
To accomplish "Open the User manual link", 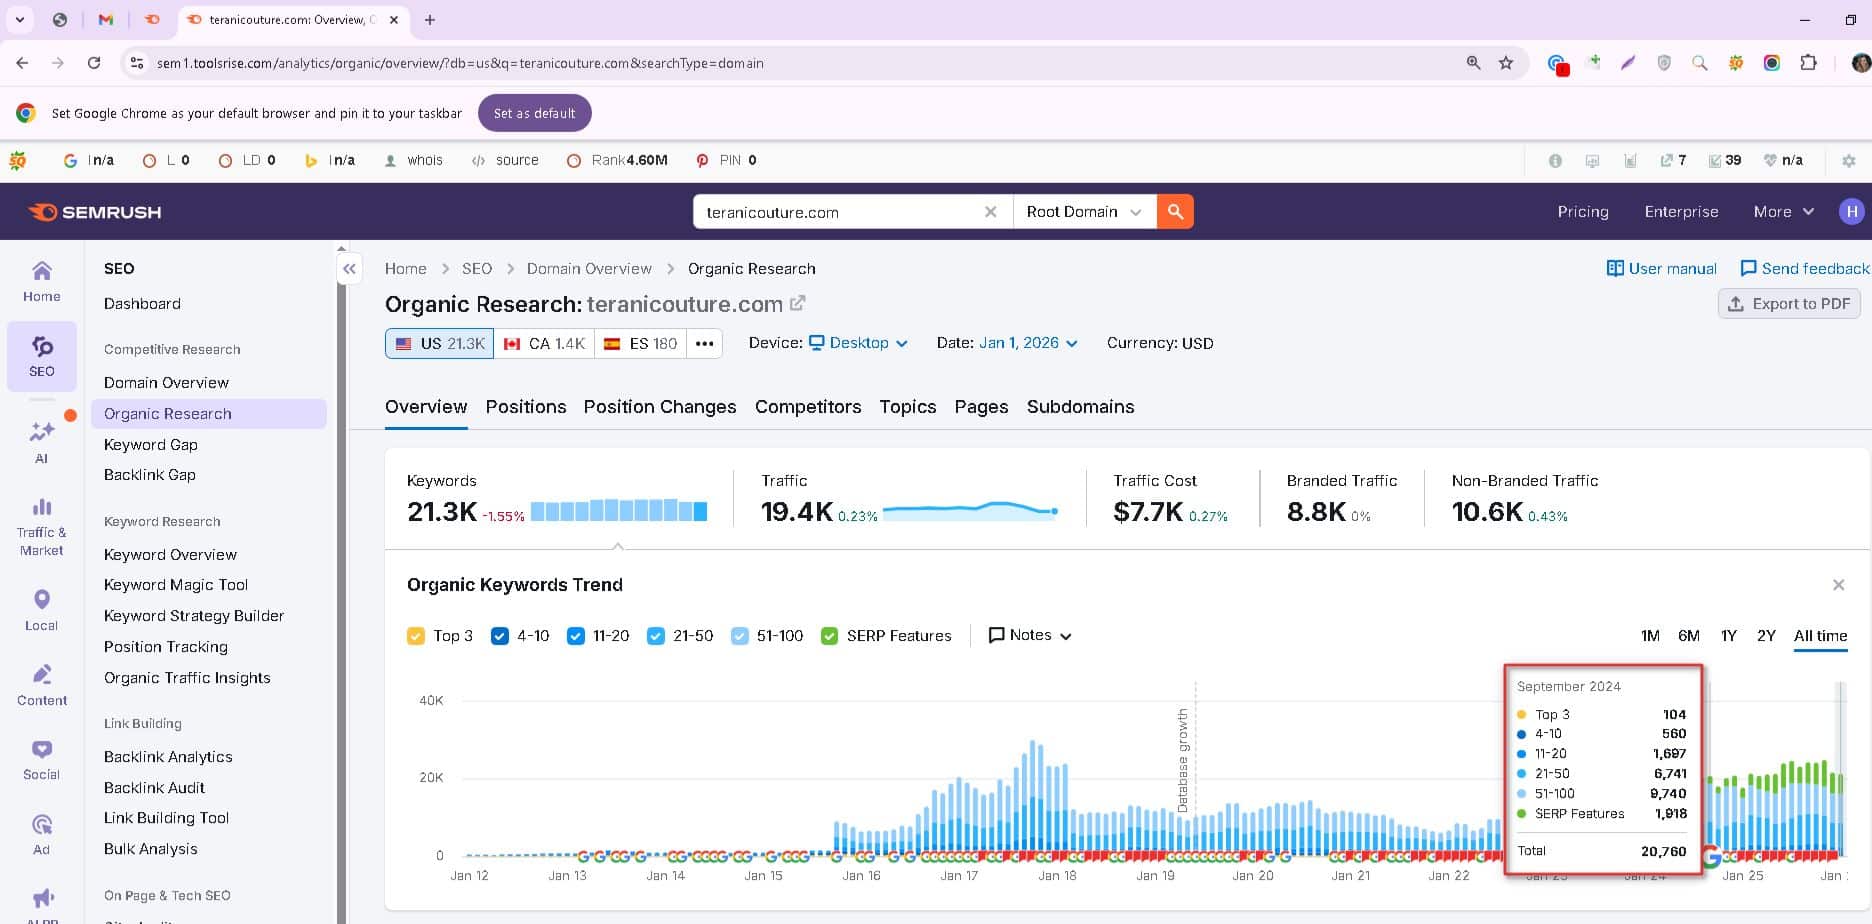I will (x=1661, y=269).
